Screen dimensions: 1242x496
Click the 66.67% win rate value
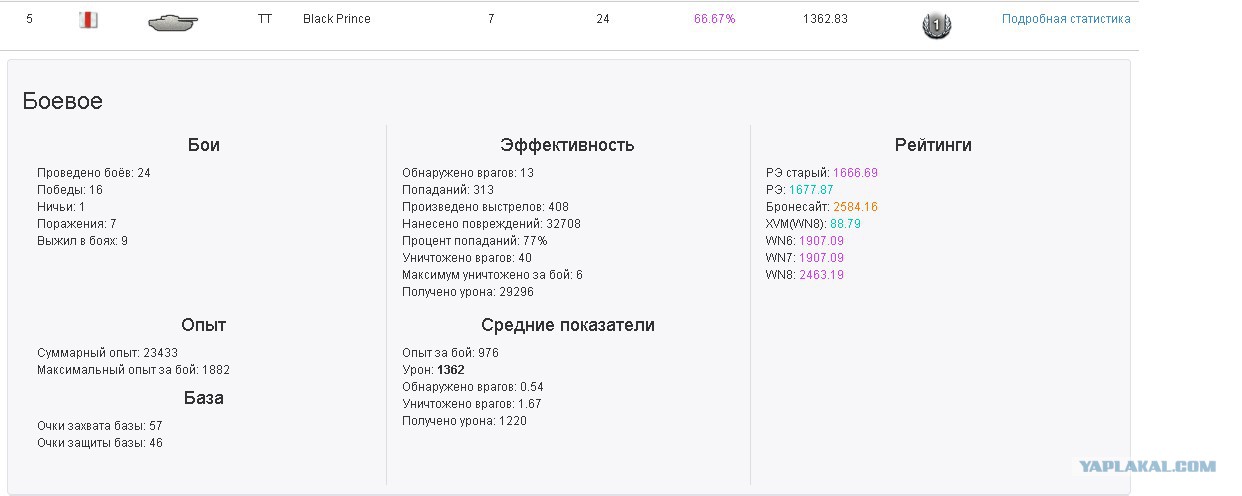click(x=714, y=19)
